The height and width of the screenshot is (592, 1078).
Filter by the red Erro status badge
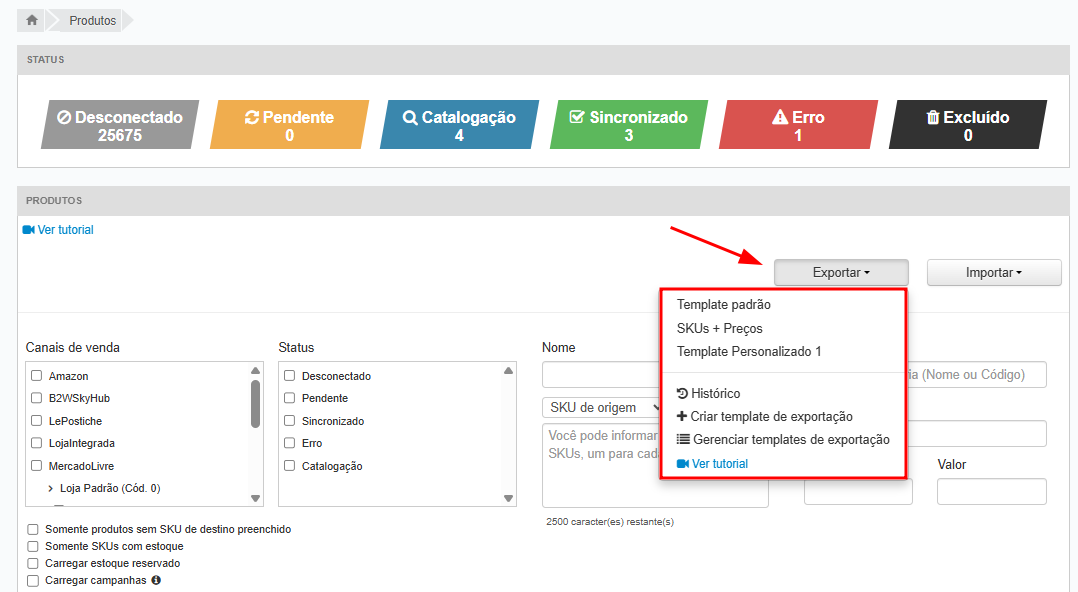[x=798, y=125]
